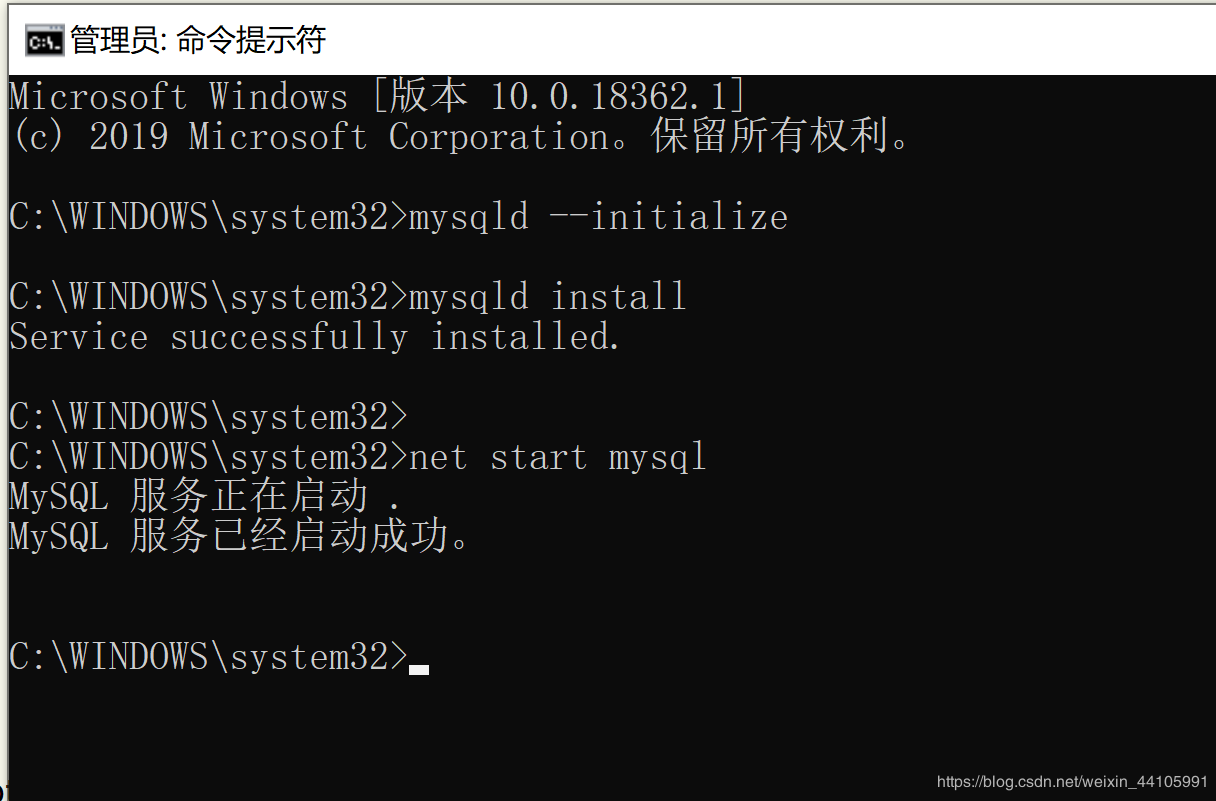1216x801 pixels.
Task: Click the Service successfully installed message
Action: 315,337
